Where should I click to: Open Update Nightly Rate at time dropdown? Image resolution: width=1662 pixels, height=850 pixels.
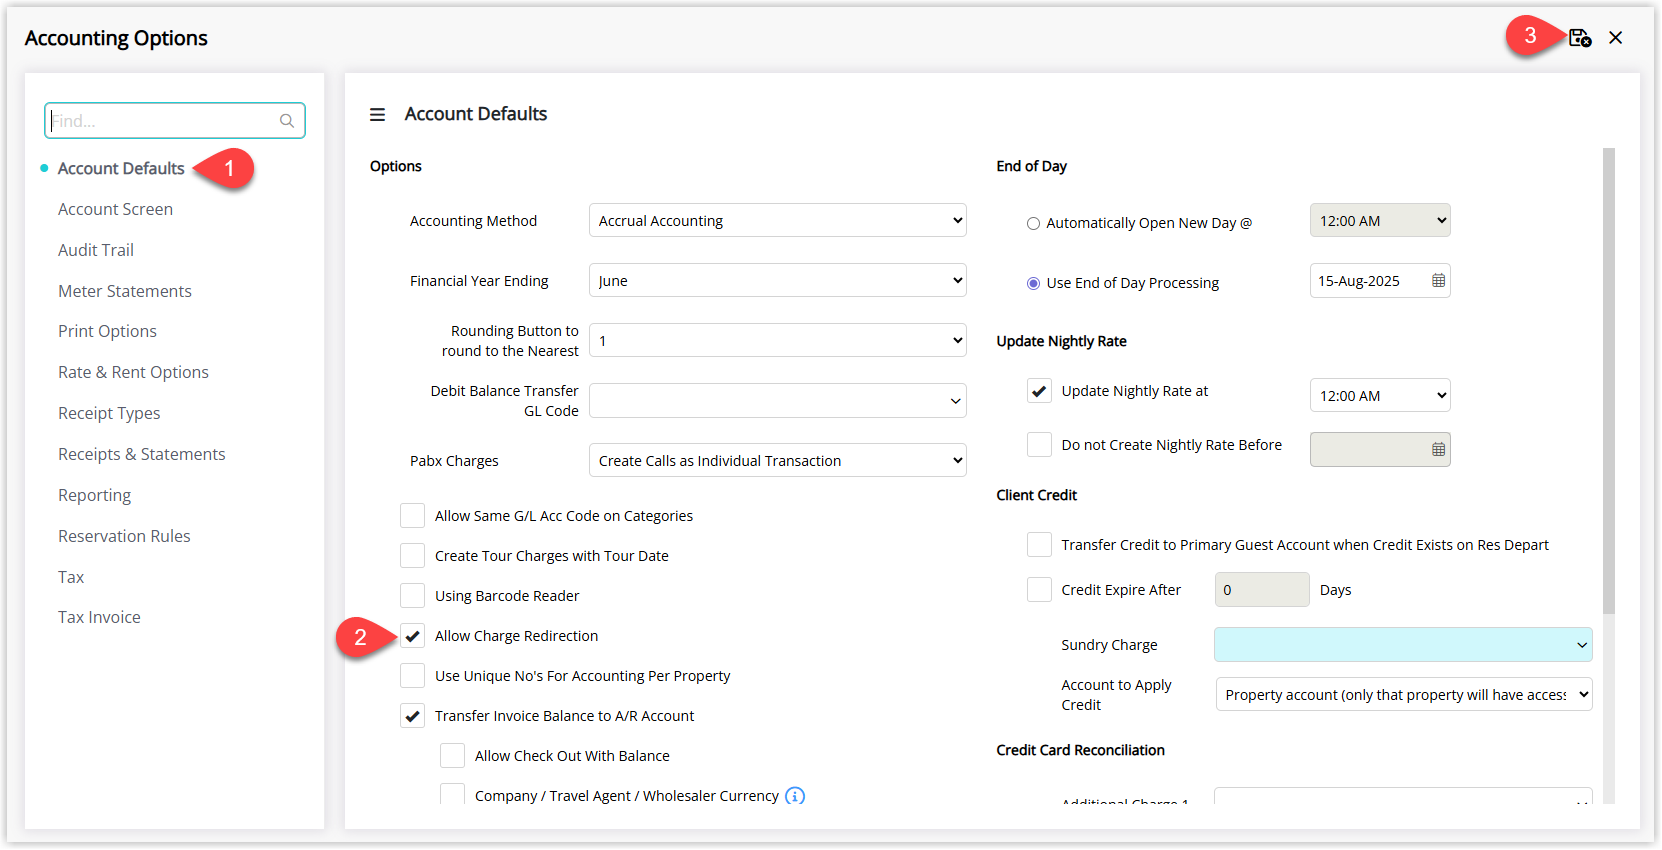click(1380, 396)
